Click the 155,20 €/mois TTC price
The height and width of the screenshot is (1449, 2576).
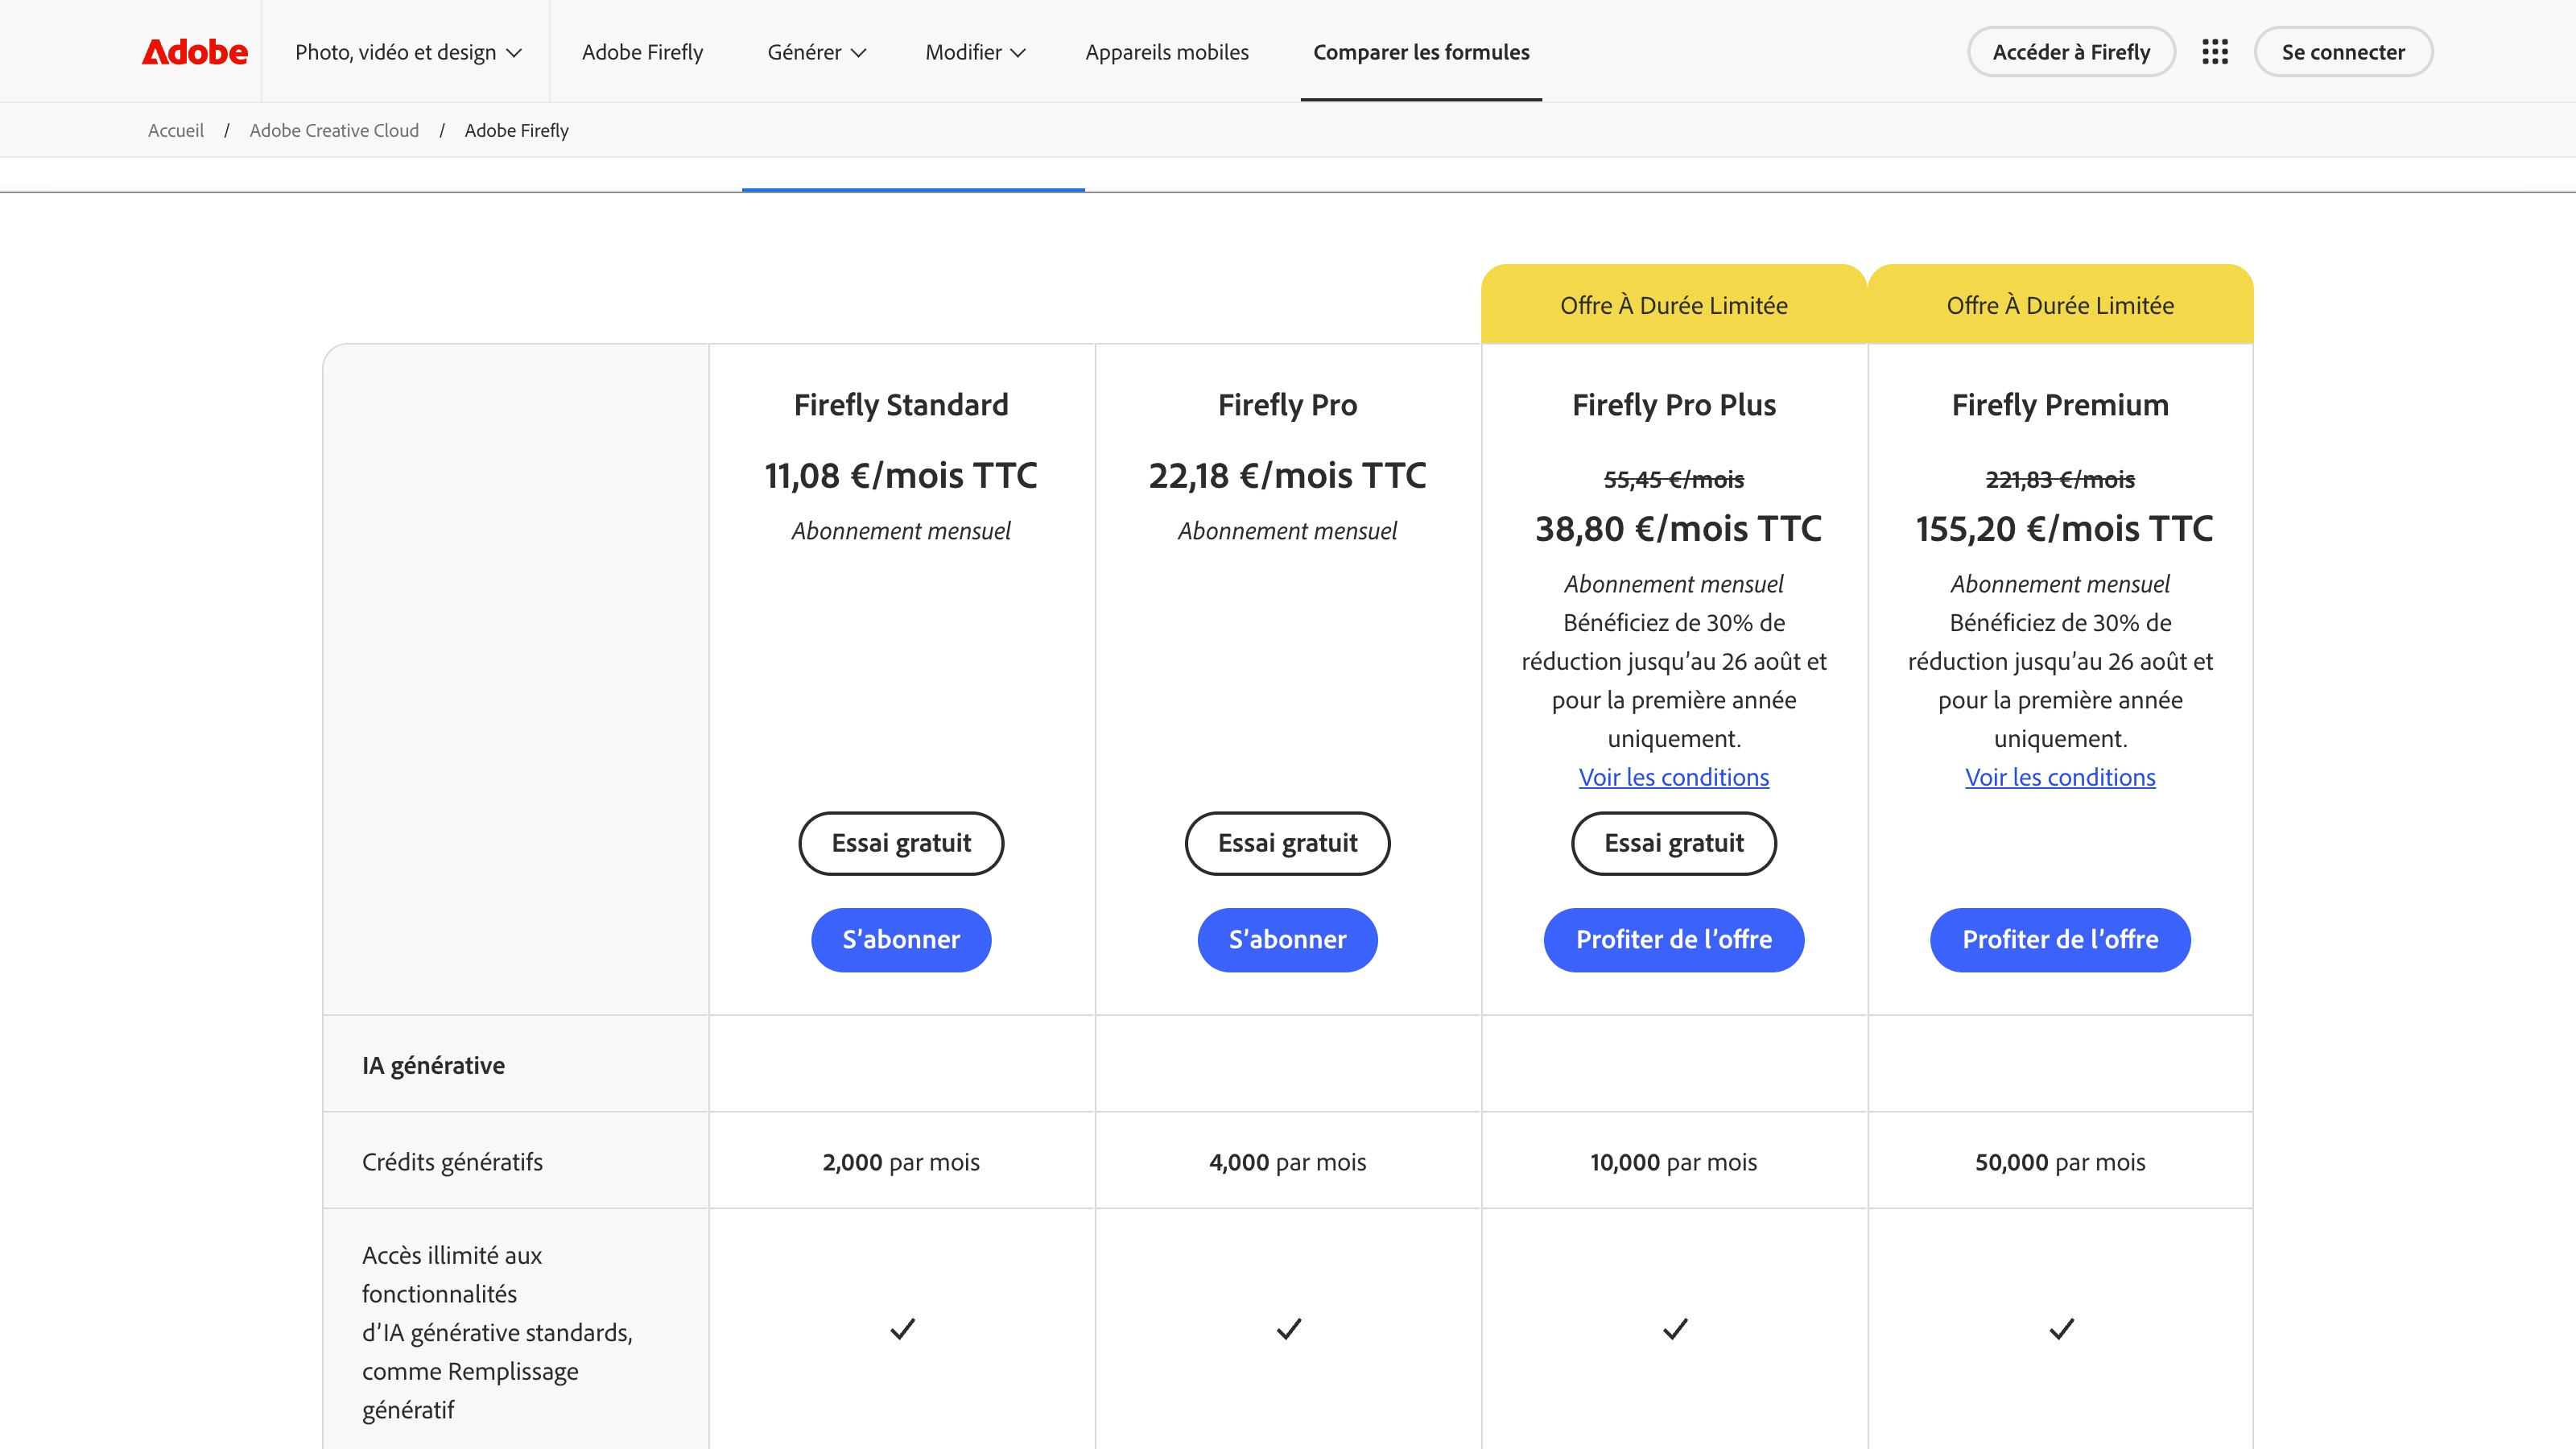2064,529
